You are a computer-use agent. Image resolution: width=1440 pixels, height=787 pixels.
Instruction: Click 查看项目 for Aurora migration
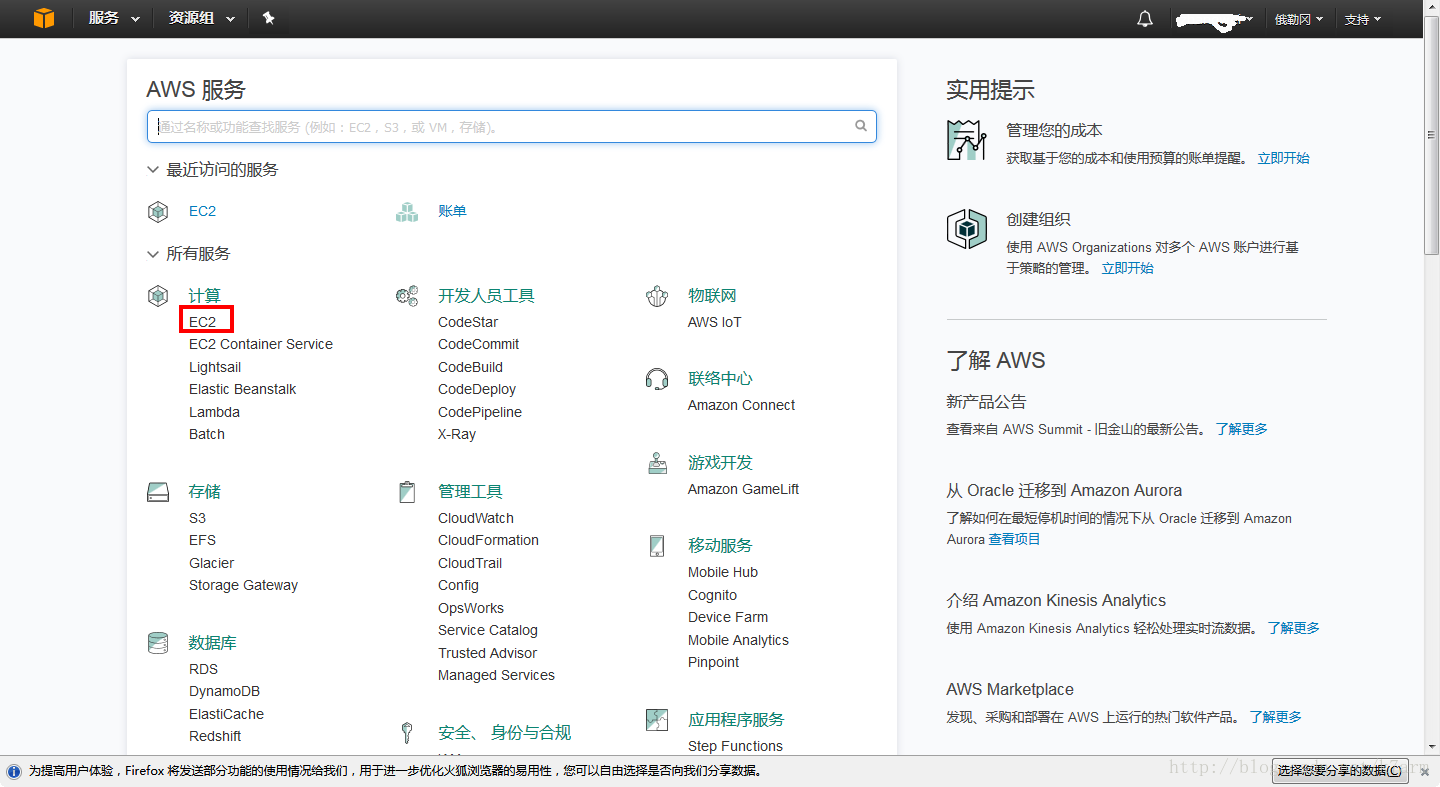pos(1015,539)
